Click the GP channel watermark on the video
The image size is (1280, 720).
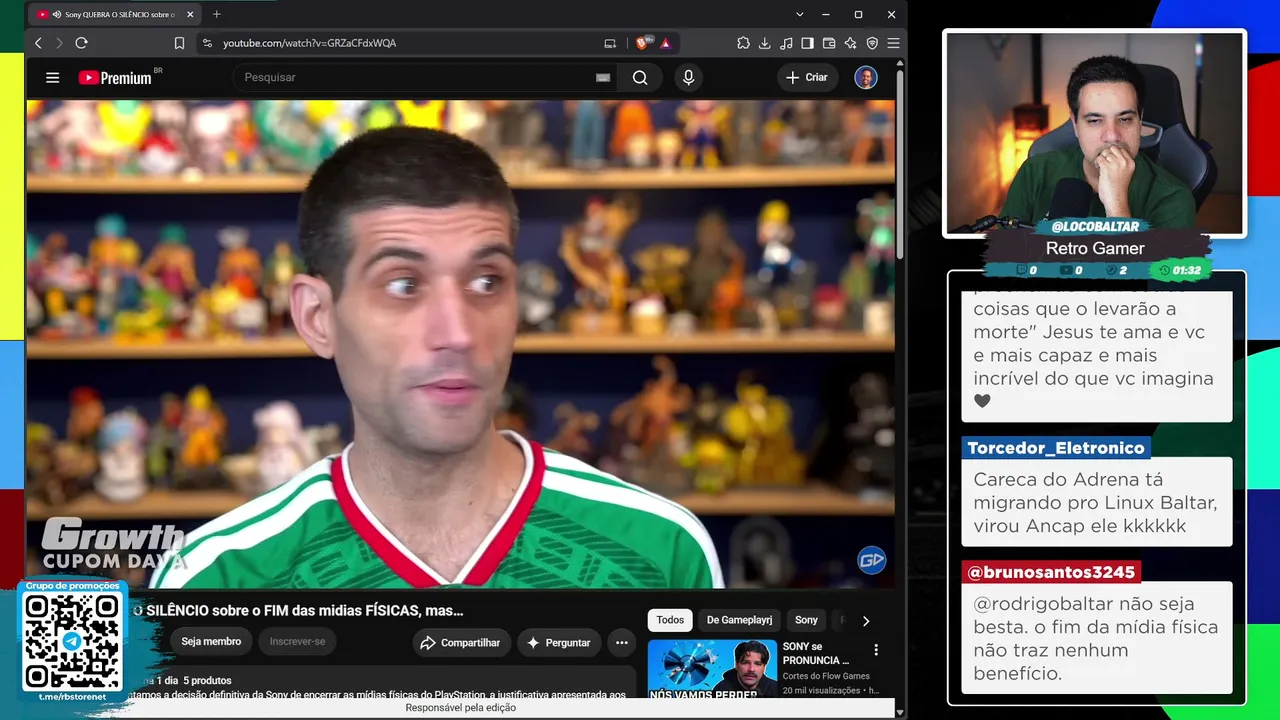tap(872, 561)
